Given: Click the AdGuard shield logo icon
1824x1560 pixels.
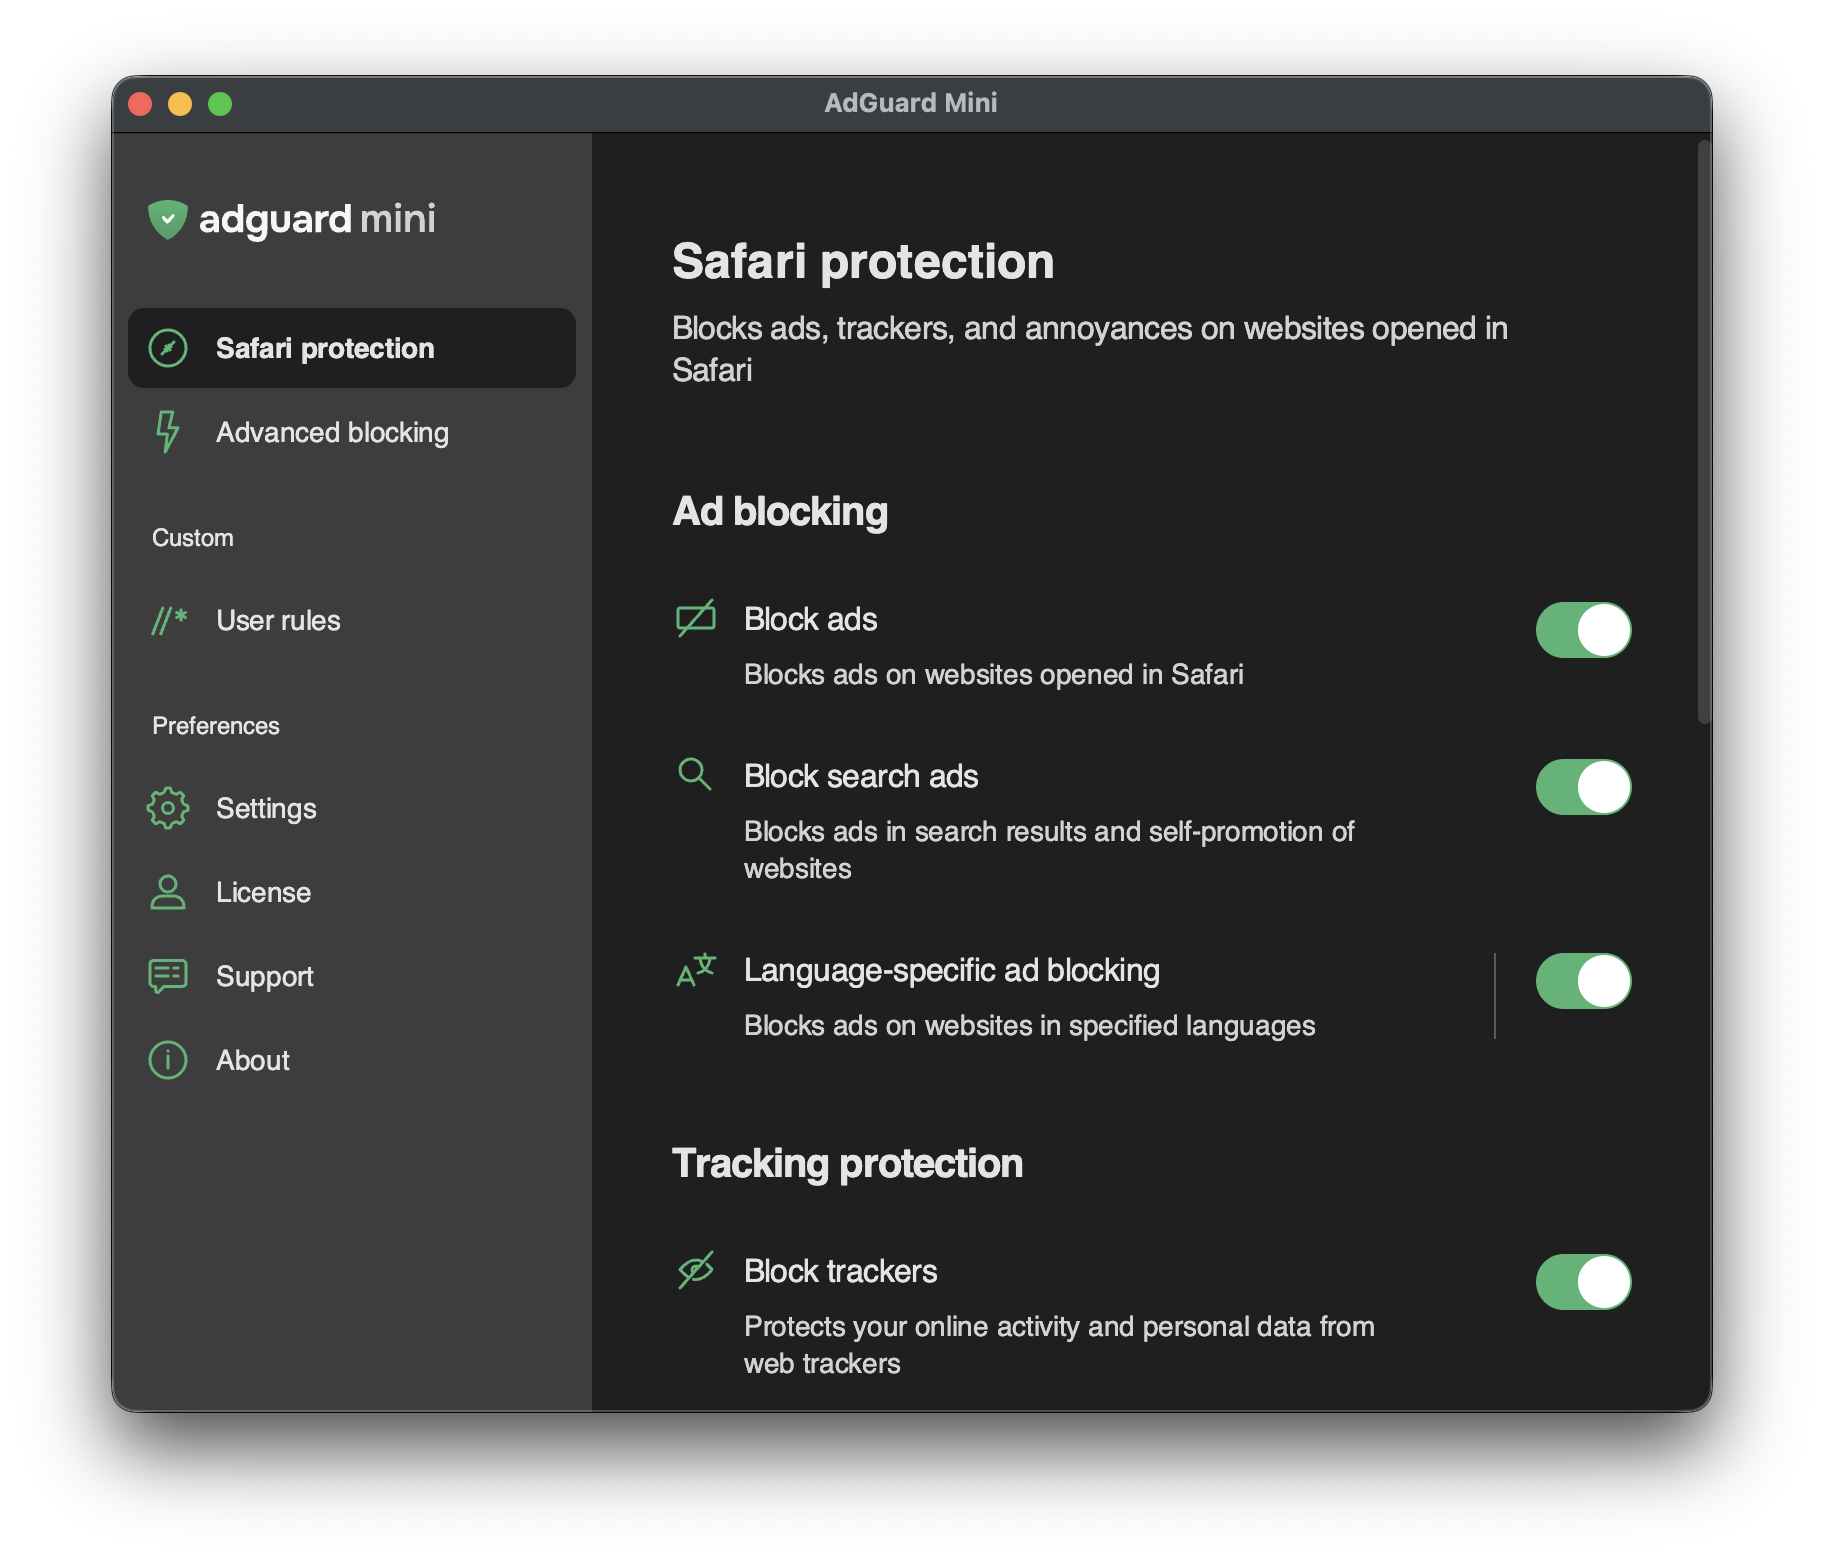Looking at the screenshot, I should pos(167,219).
